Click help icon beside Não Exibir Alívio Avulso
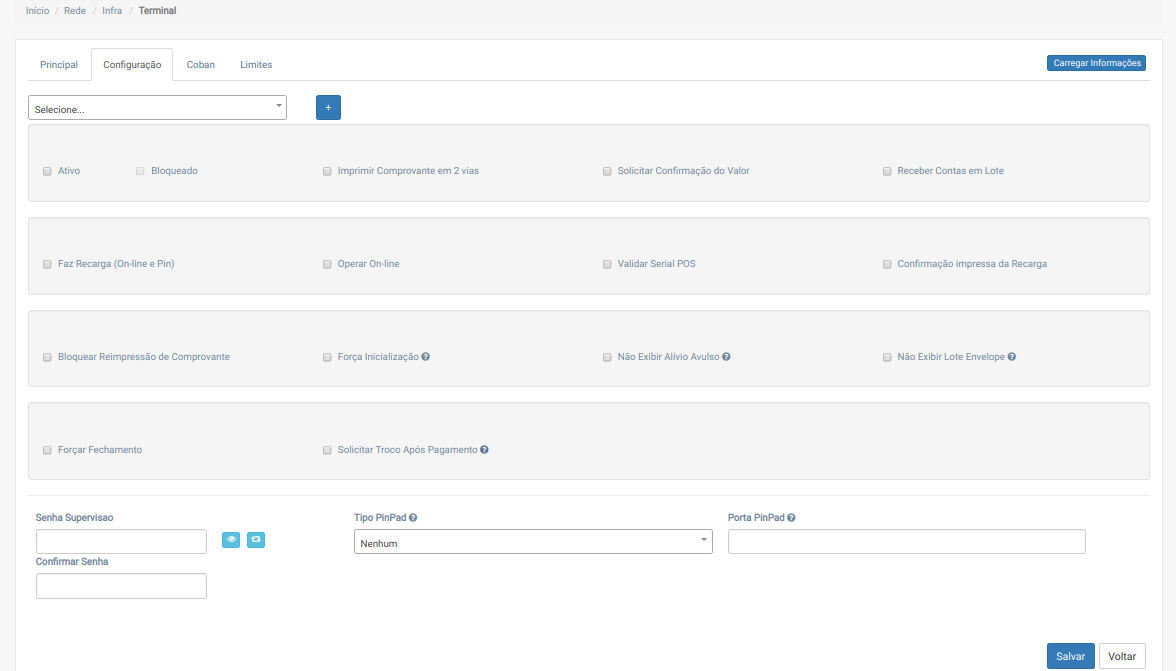This screenshot has height=671, width=1176. (x=726, y=357)
